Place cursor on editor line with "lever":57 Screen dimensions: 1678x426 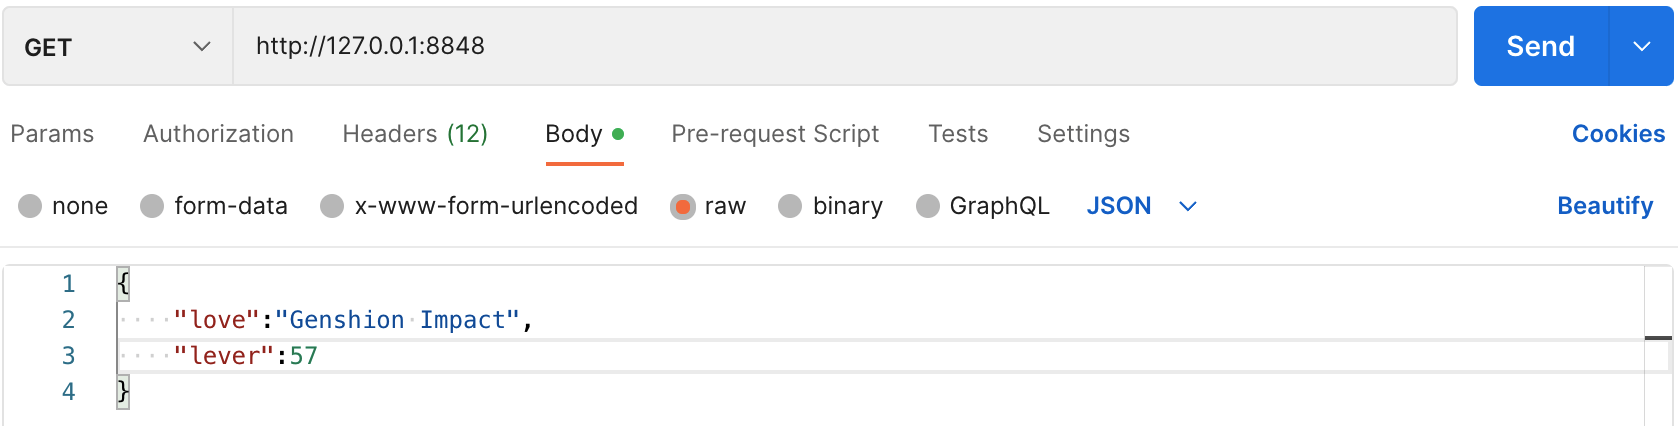pos(880,356)
